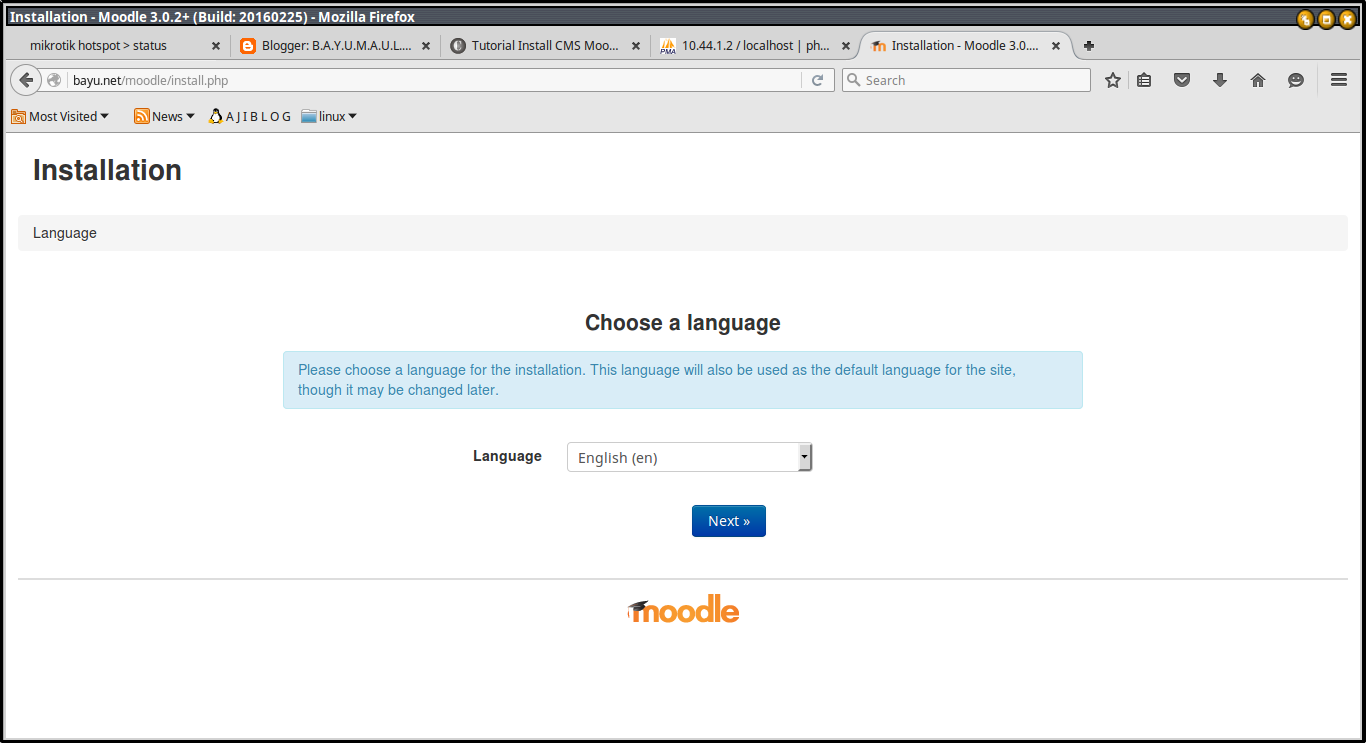The height and width of the screenshot is (743, 1366).
Task: Click the Next » button
Action: (x=729, y=521)
